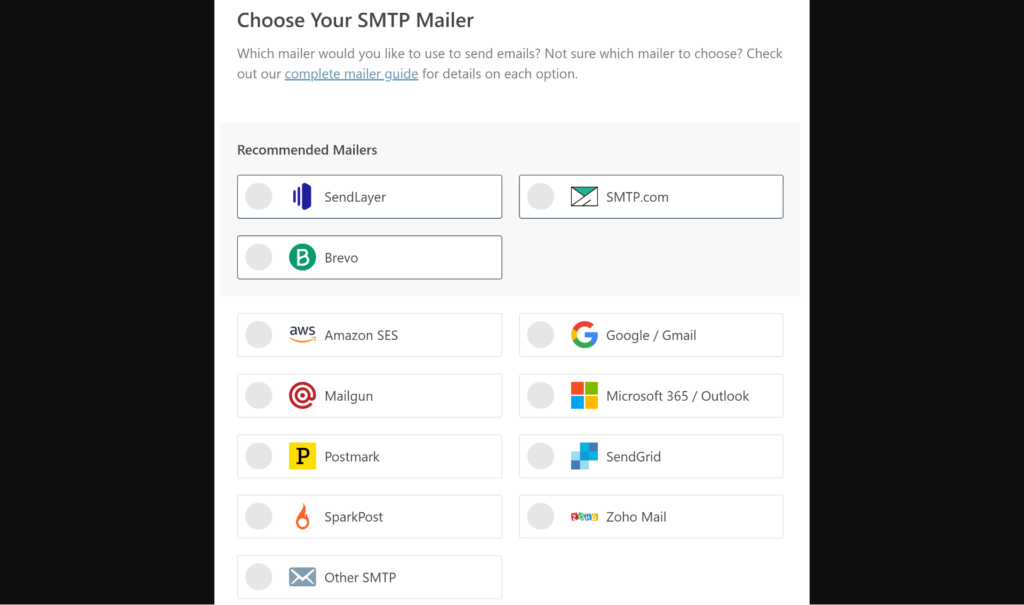
Task: Click the Microsoft four-square logo
Action: [x=584, y=395]
